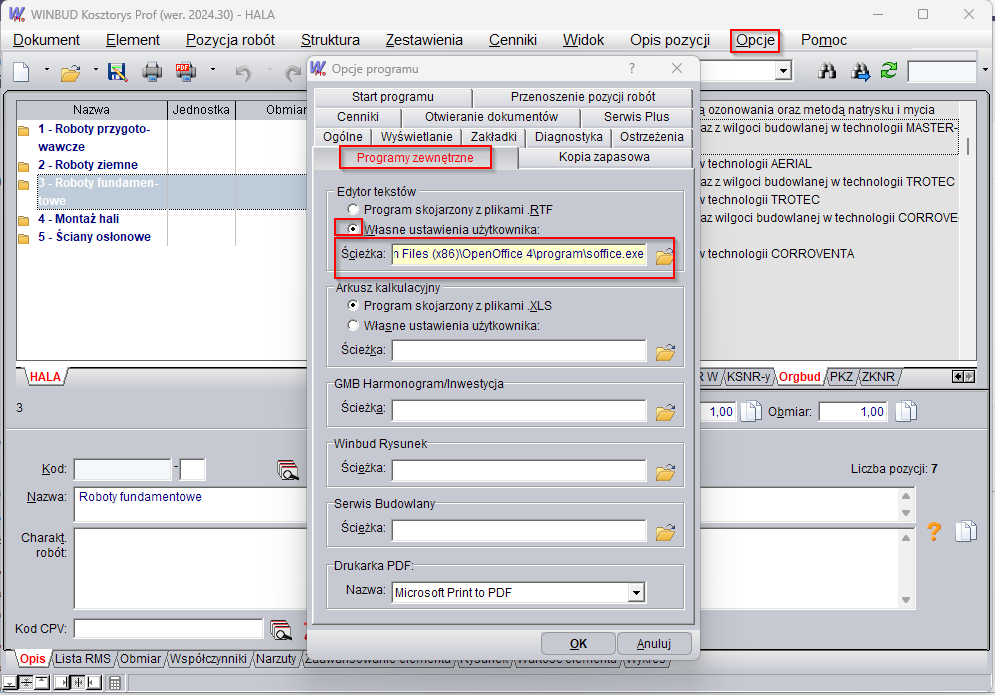Open the Drukarka PDF Nazwa dropdown
Image resolution: width=995 pixels, height=695 pixels.
tap(636, 593)
